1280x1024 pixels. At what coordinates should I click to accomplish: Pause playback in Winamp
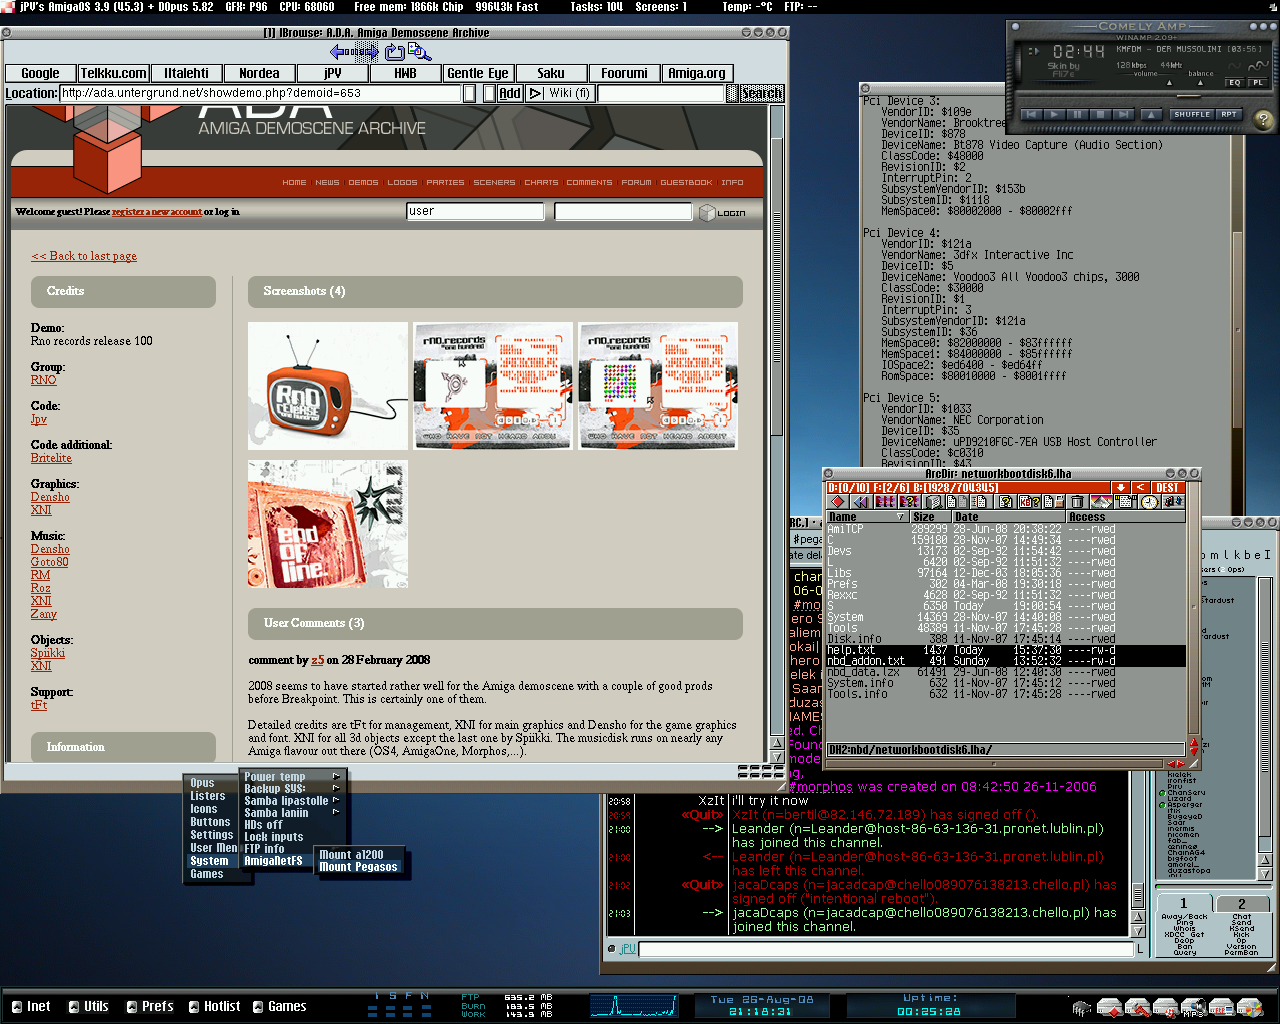(x=1077, y=115)
